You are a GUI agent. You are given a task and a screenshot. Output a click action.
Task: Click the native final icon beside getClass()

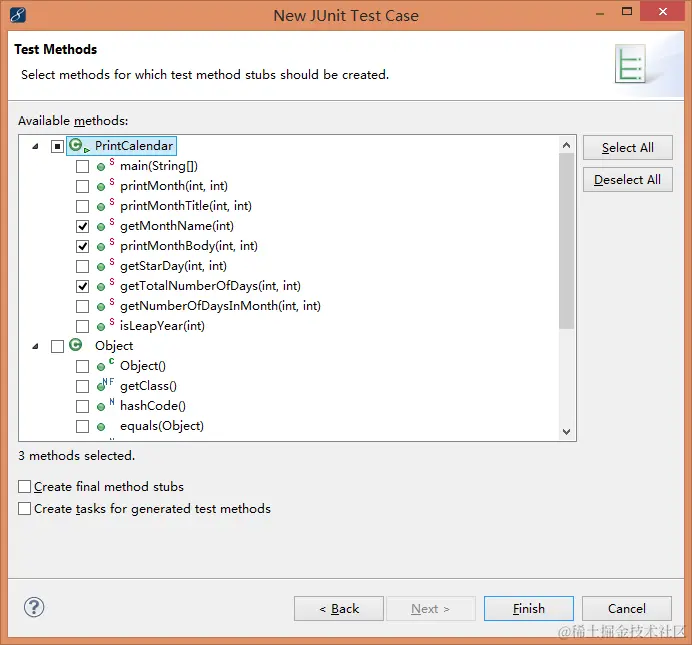(105, 385)
